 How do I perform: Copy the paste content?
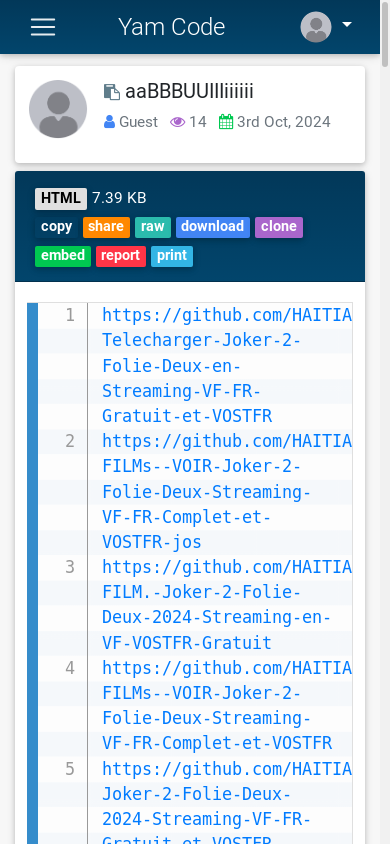click(x=56, y=227)
